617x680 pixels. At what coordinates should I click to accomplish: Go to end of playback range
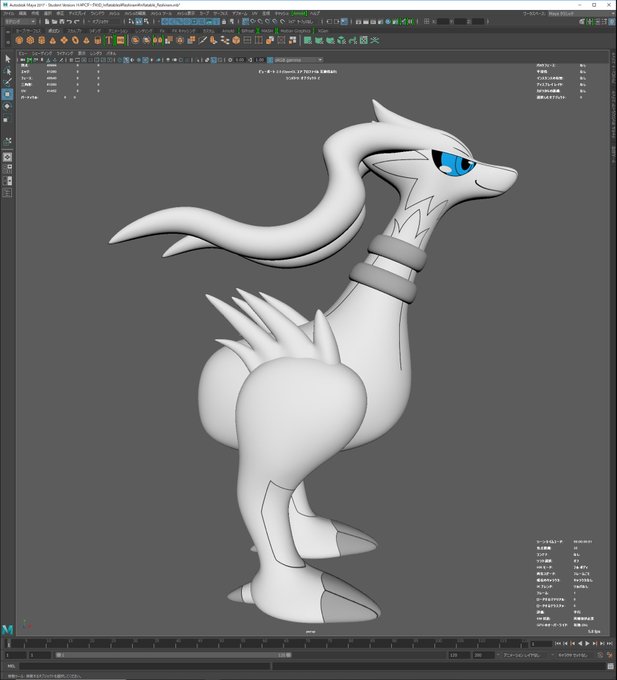[x=610, y=643]
